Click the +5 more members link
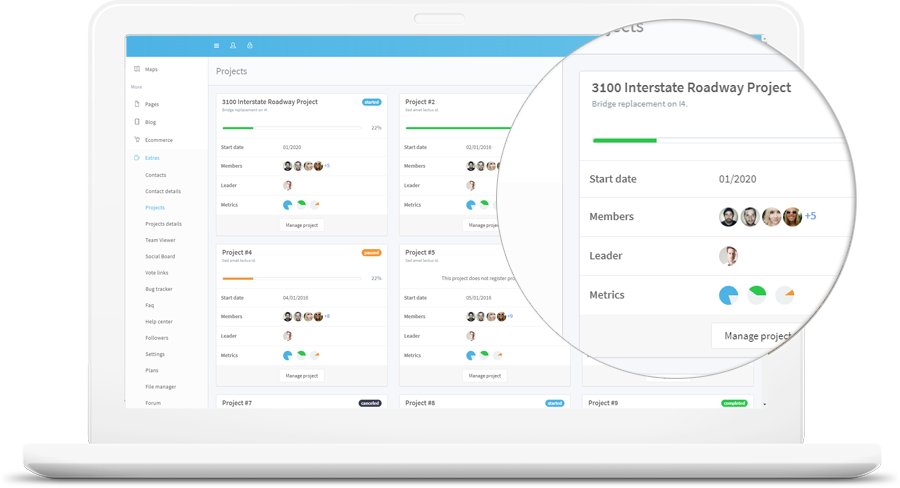The height and width of the screenshot is (488, 900). pyautogui.click(x=327, y=166)
